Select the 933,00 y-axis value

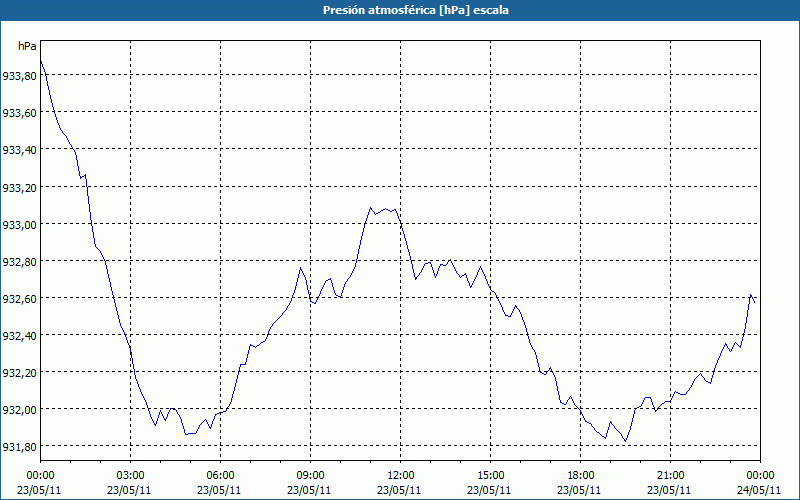point(19,224)
